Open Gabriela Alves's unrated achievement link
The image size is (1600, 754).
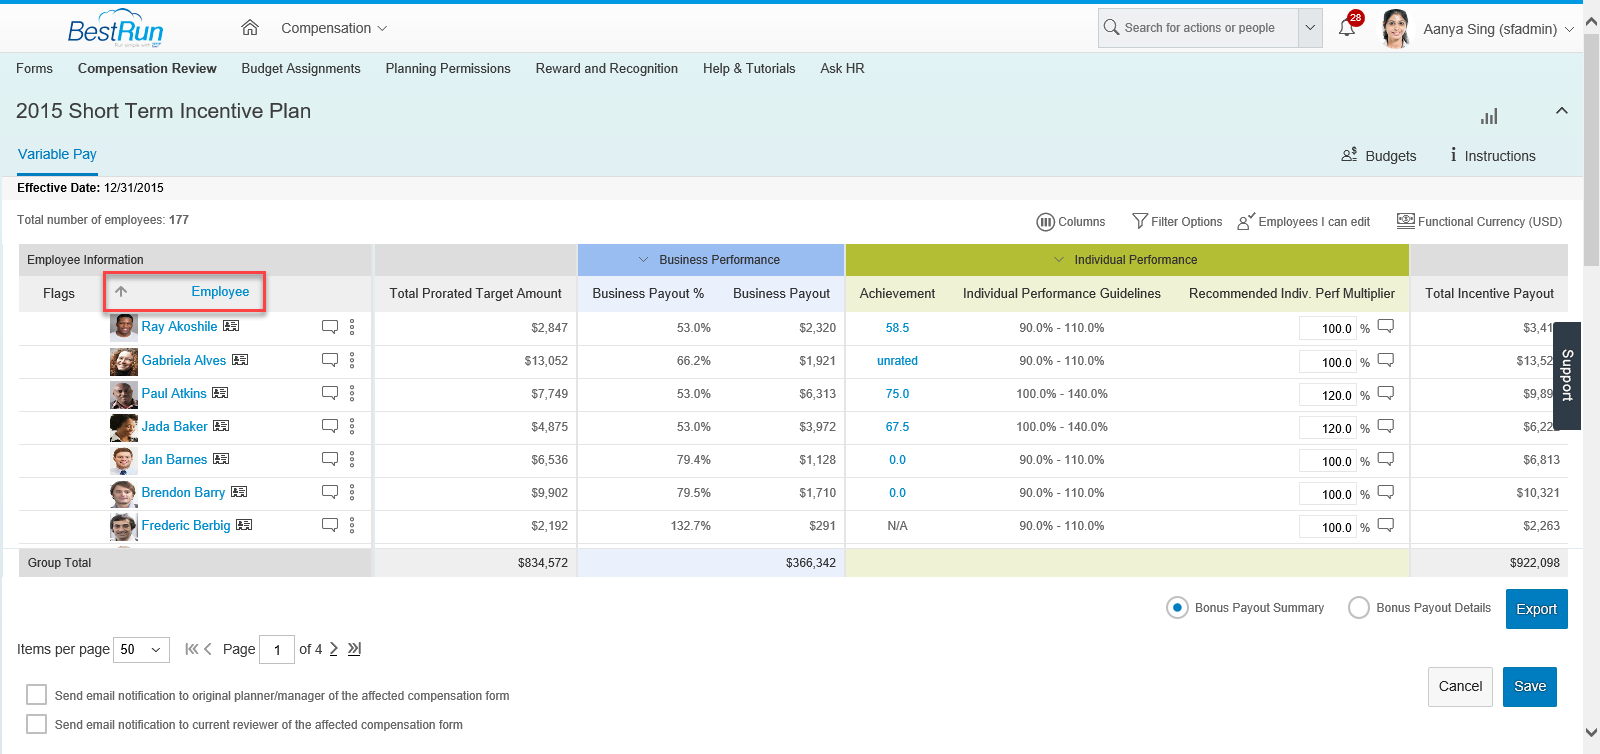coord(897,360)
